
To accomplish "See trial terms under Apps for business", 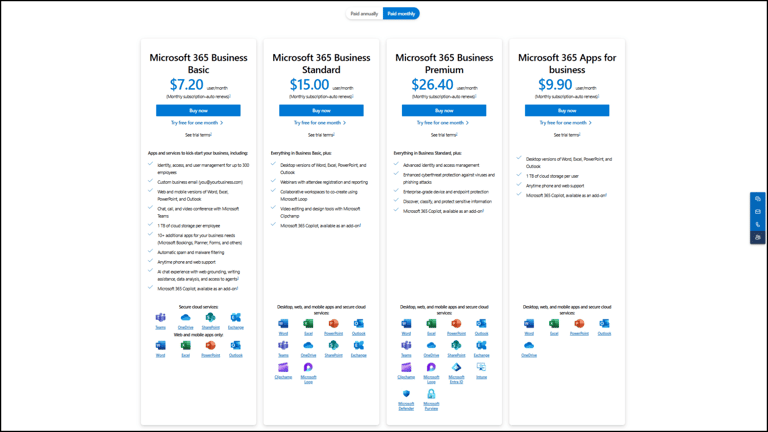I will coord(567,135).
